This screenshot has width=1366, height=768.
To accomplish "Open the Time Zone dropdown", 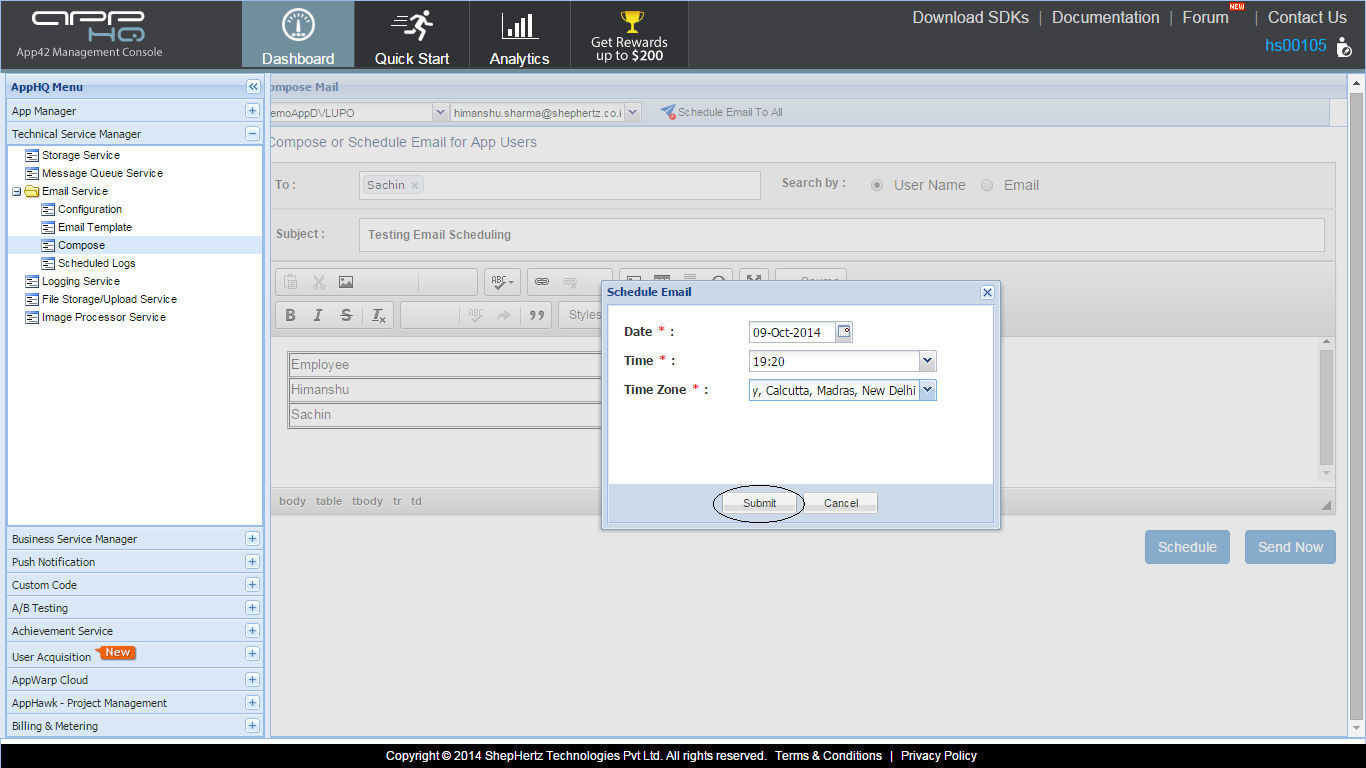I will [x=927, y=390].
